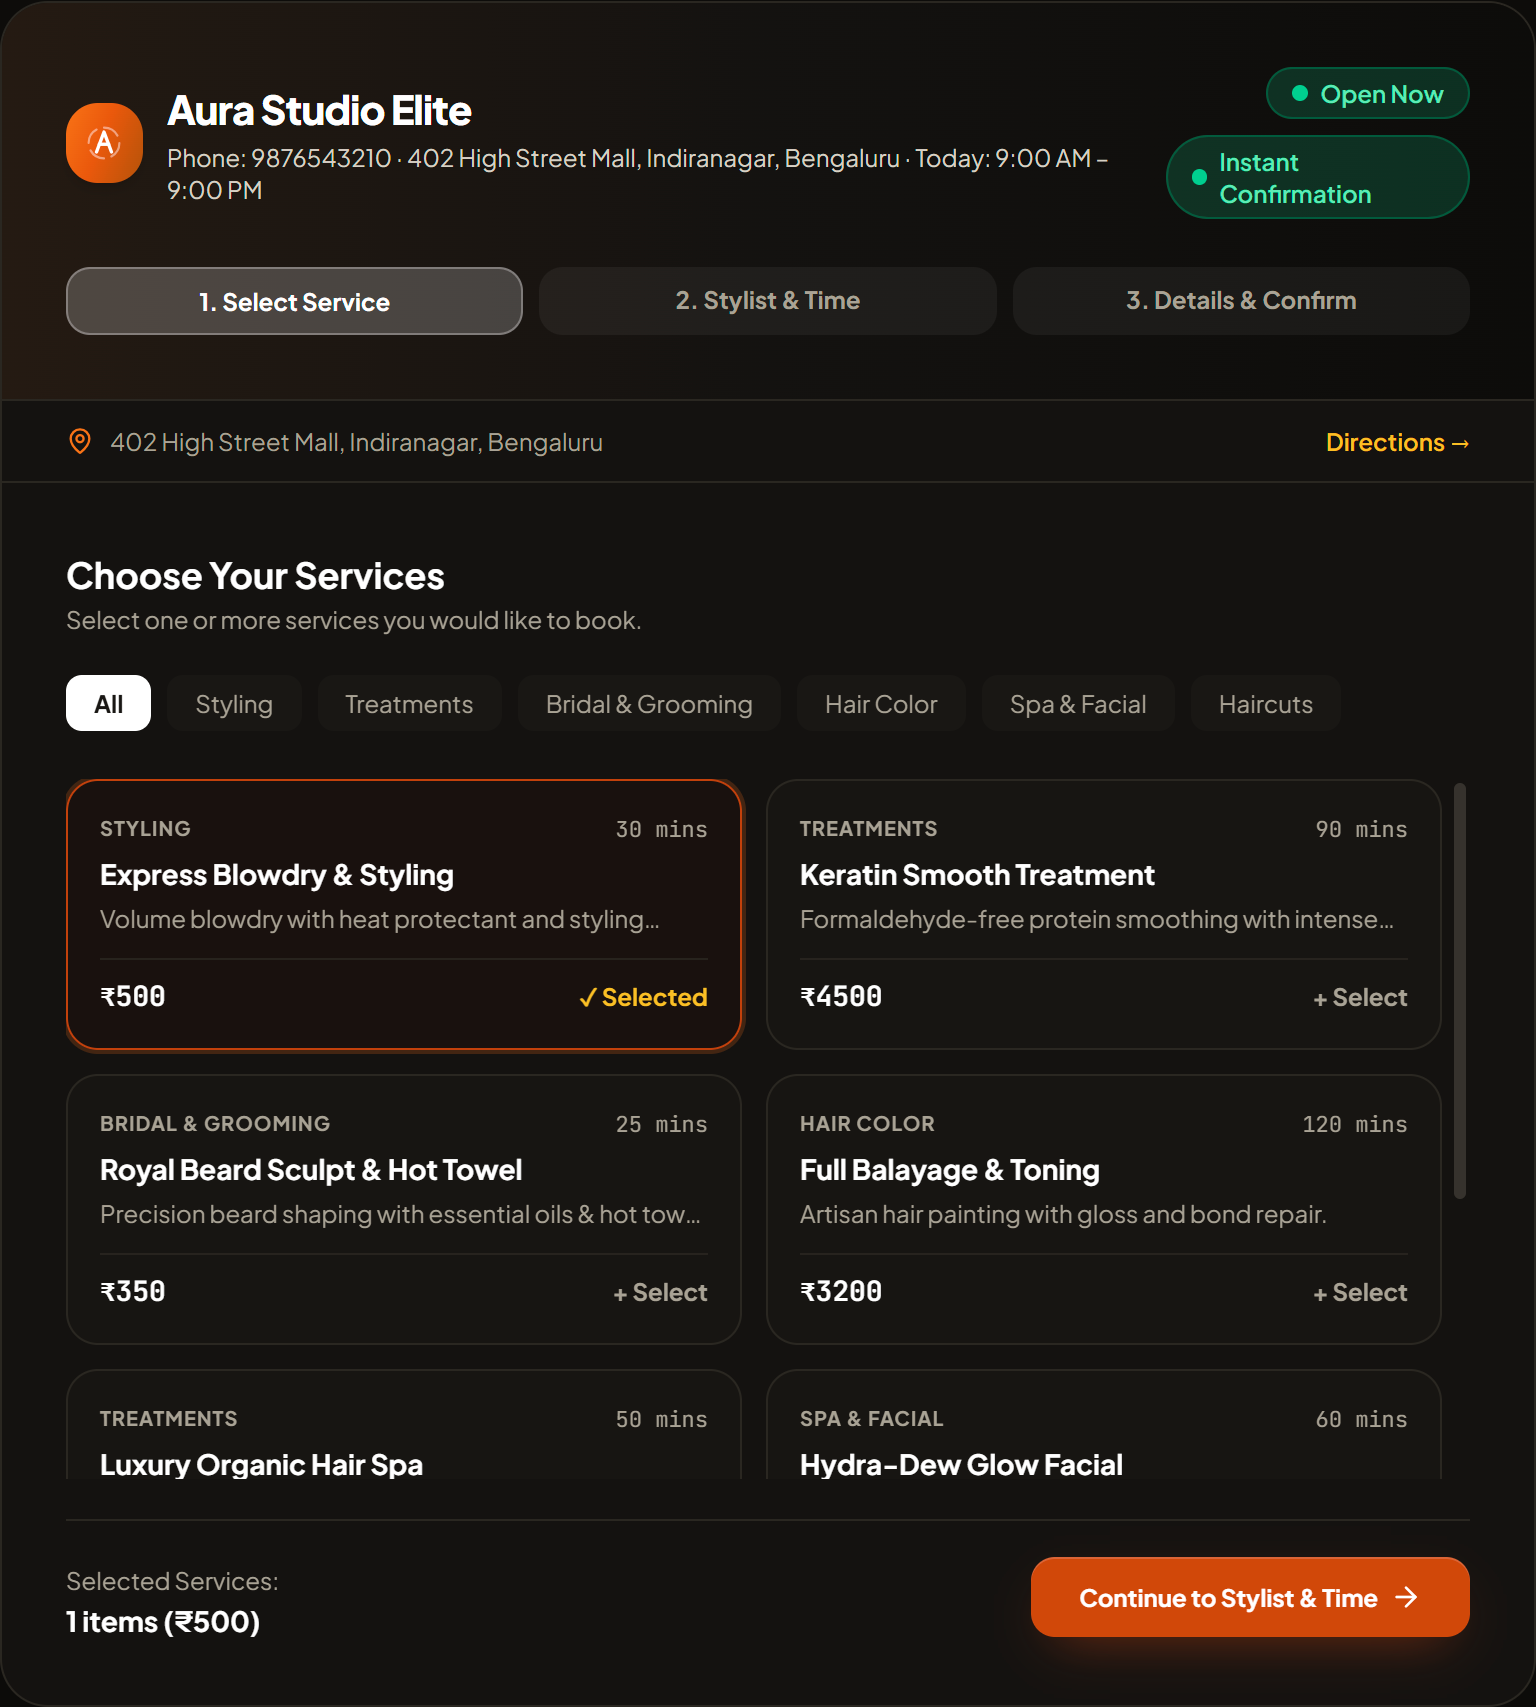Click the ₹350 price text
The width and height of the screenshot is (1536, 1707).
pos(133,1291)
